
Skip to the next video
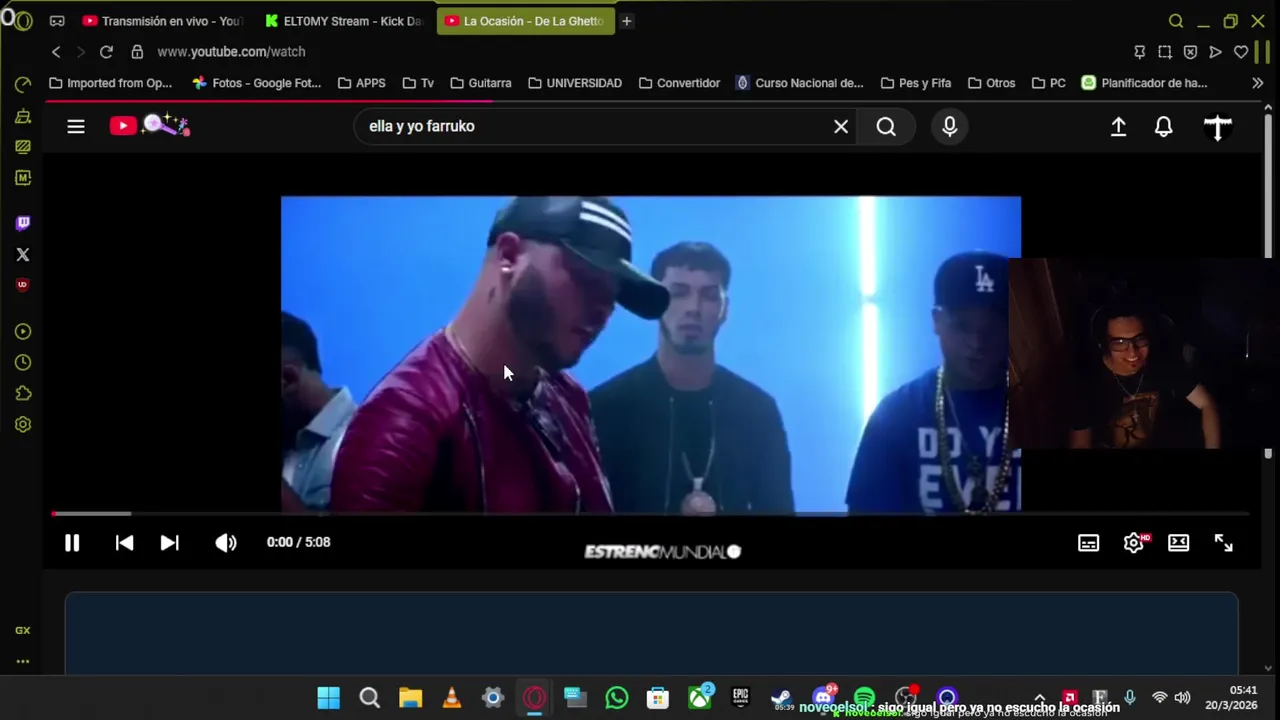point(169,542)
